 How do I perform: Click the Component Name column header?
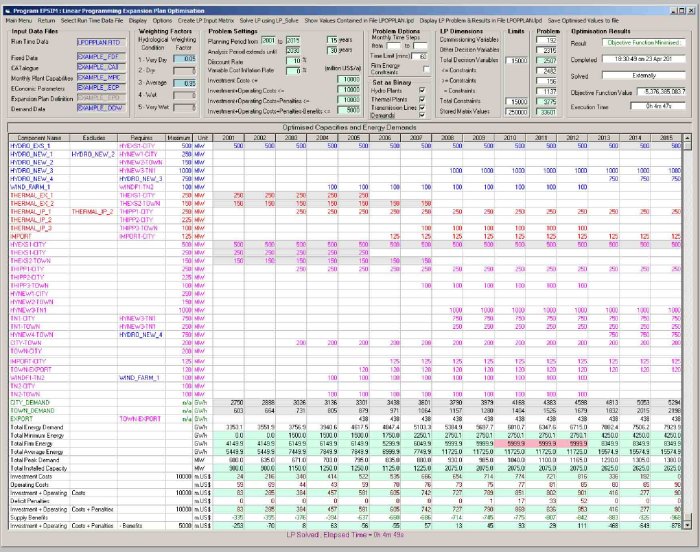coord(35,137)
